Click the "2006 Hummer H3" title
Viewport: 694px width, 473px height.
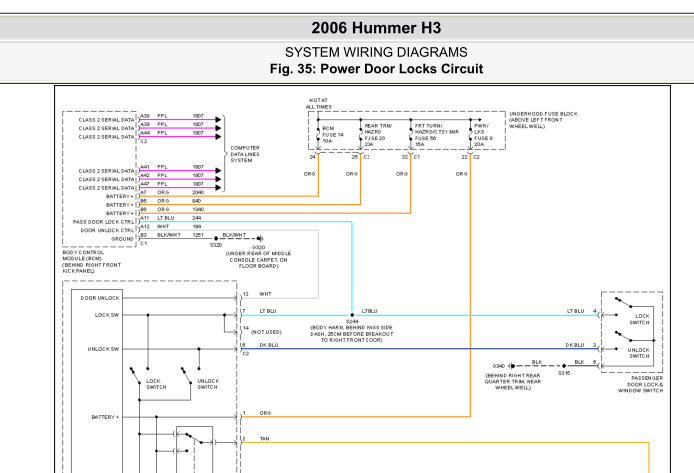pos(376,28)
